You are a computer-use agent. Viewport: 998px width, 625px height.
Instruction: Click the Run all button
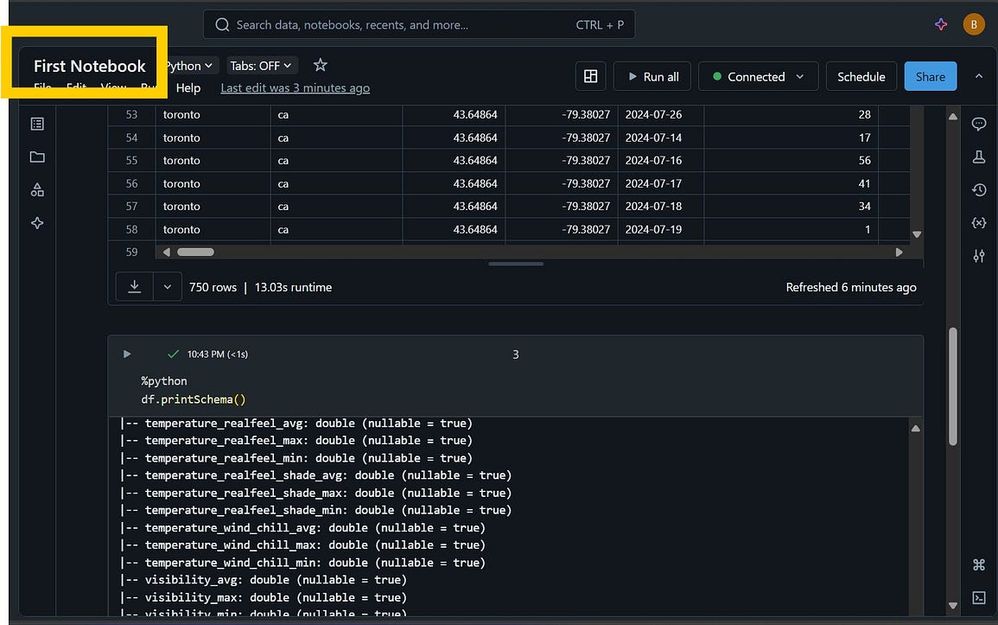coord(651,77)
